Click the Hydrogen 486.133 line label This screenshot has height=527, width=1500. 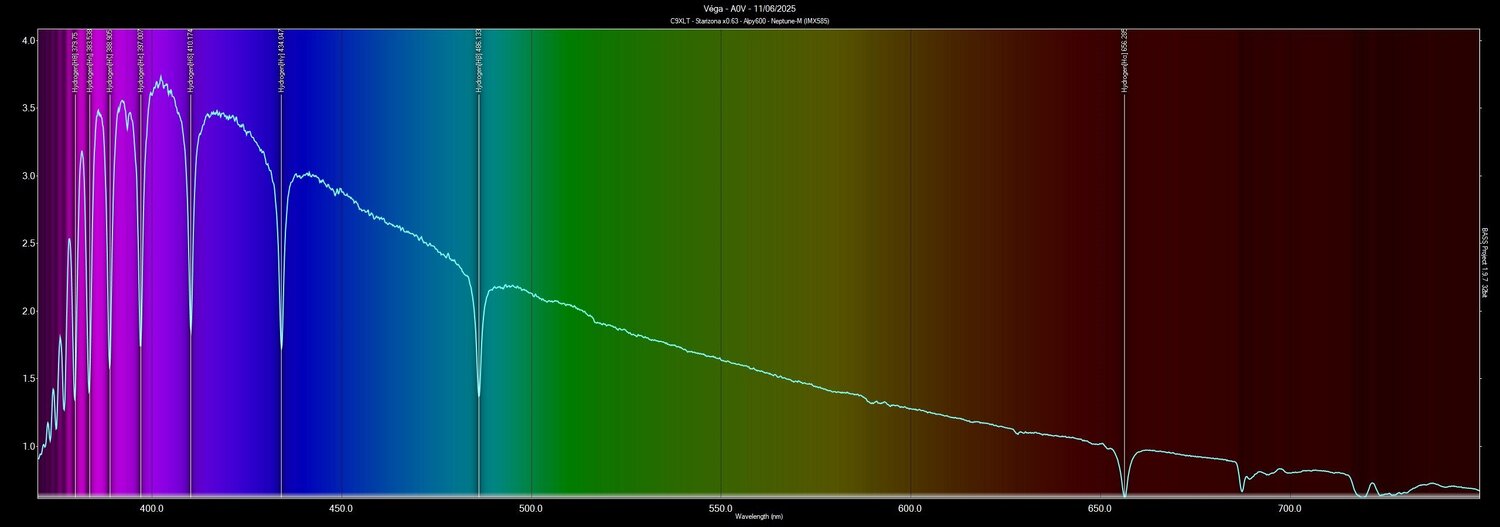click(479, 62)
